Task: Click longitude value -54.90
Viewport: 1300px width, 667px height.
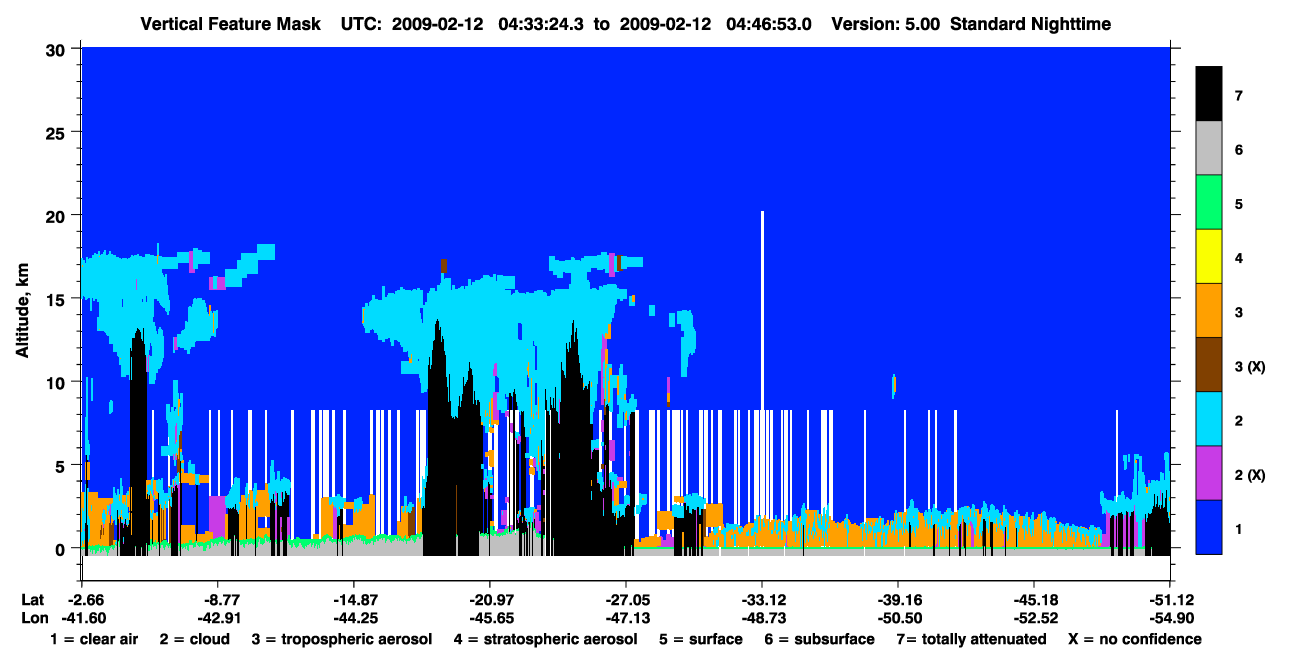Action: (x=1170, y=618)
